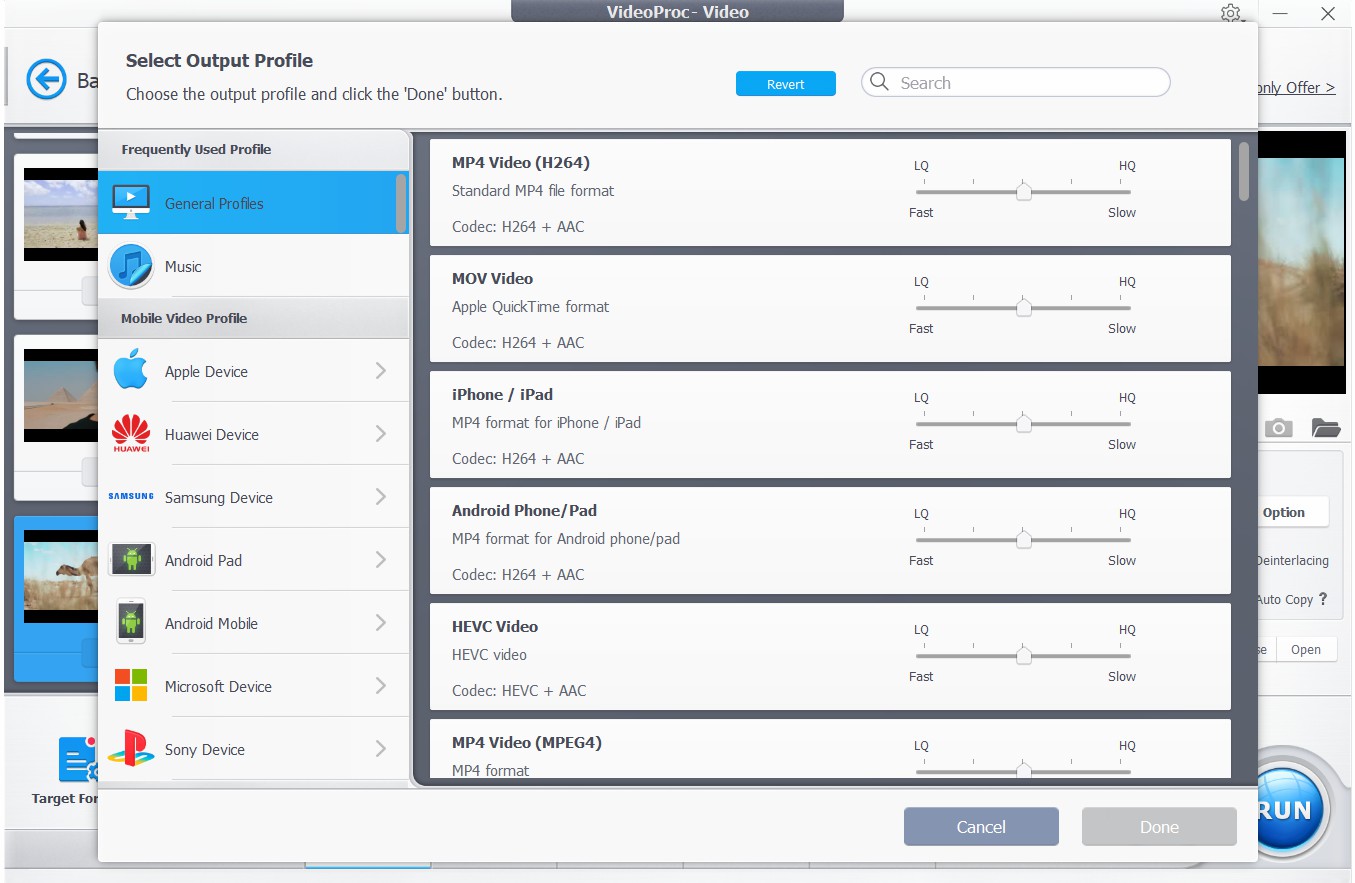This screenshot has width=1355, height=883.
Task: Expand the Sony Device list
Action: pos(381,749)
